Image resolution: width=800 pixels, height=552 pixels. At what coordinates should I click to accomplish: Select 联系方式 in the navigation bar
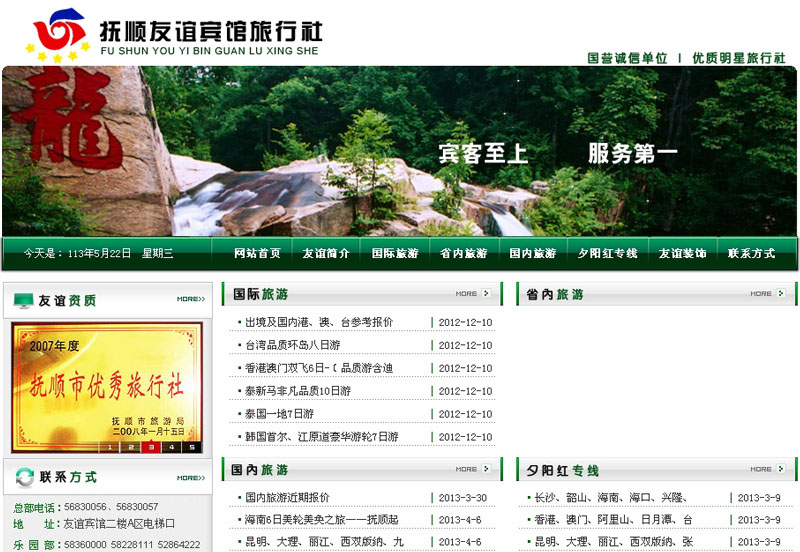751,254
